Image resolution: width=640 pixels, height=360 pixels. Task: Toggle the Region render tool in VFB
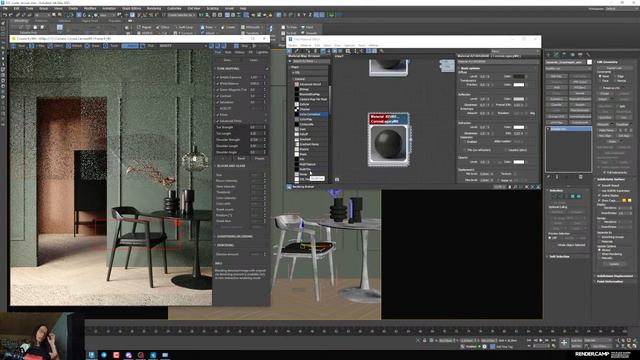(130, 46)
